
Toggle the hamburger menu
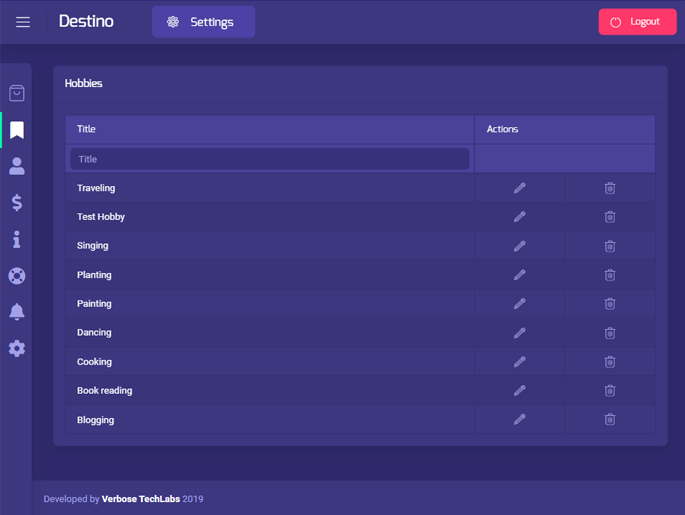point(23,22)
